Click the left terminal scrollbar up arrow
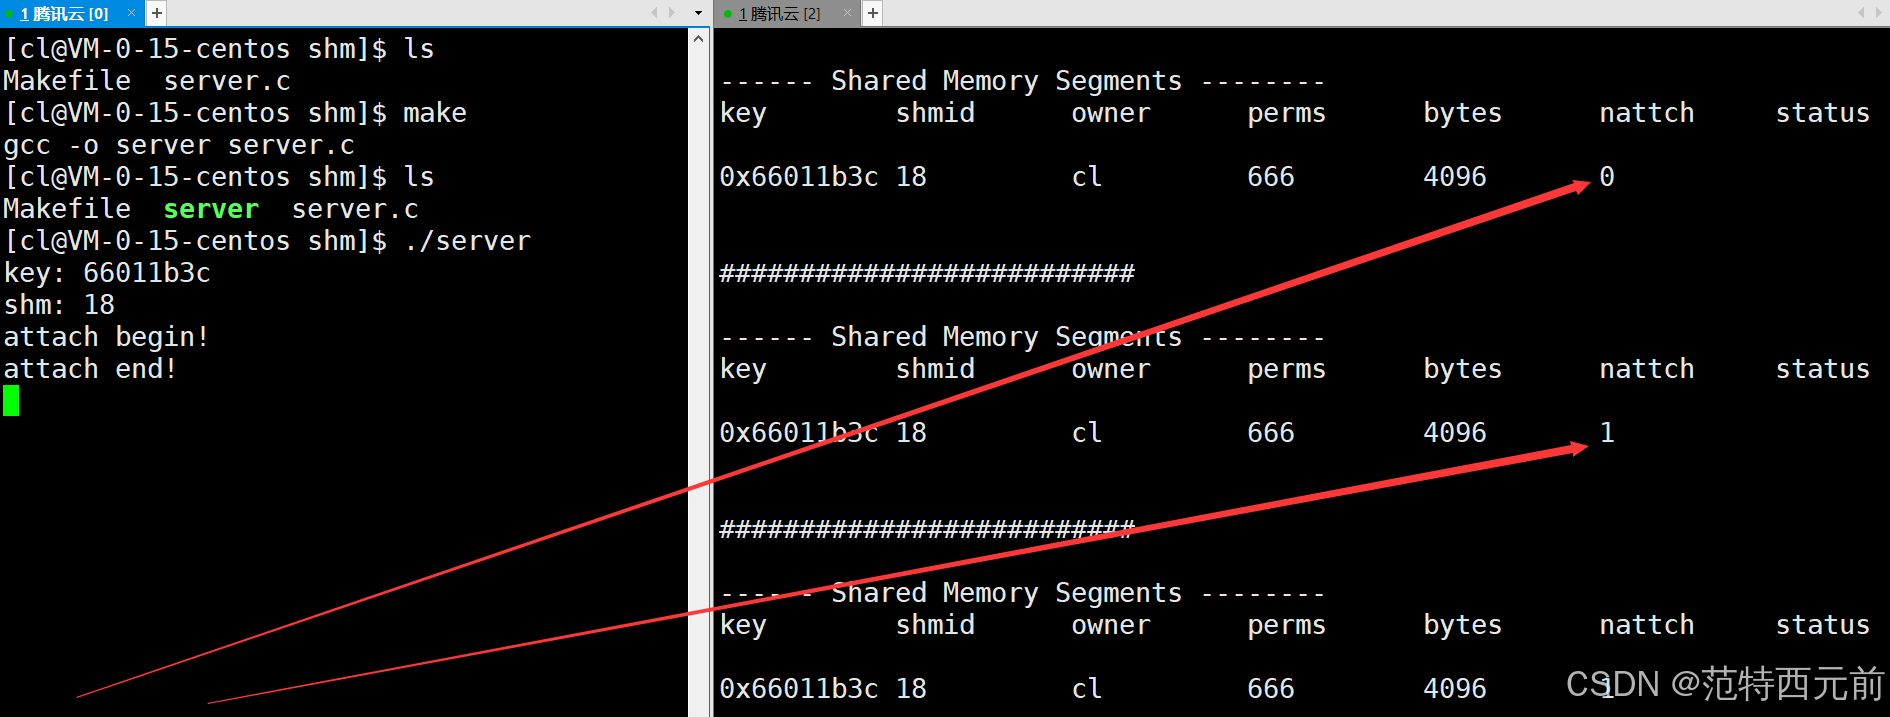1890x717 pixels. pyautogui.click(x=698, y=38)
